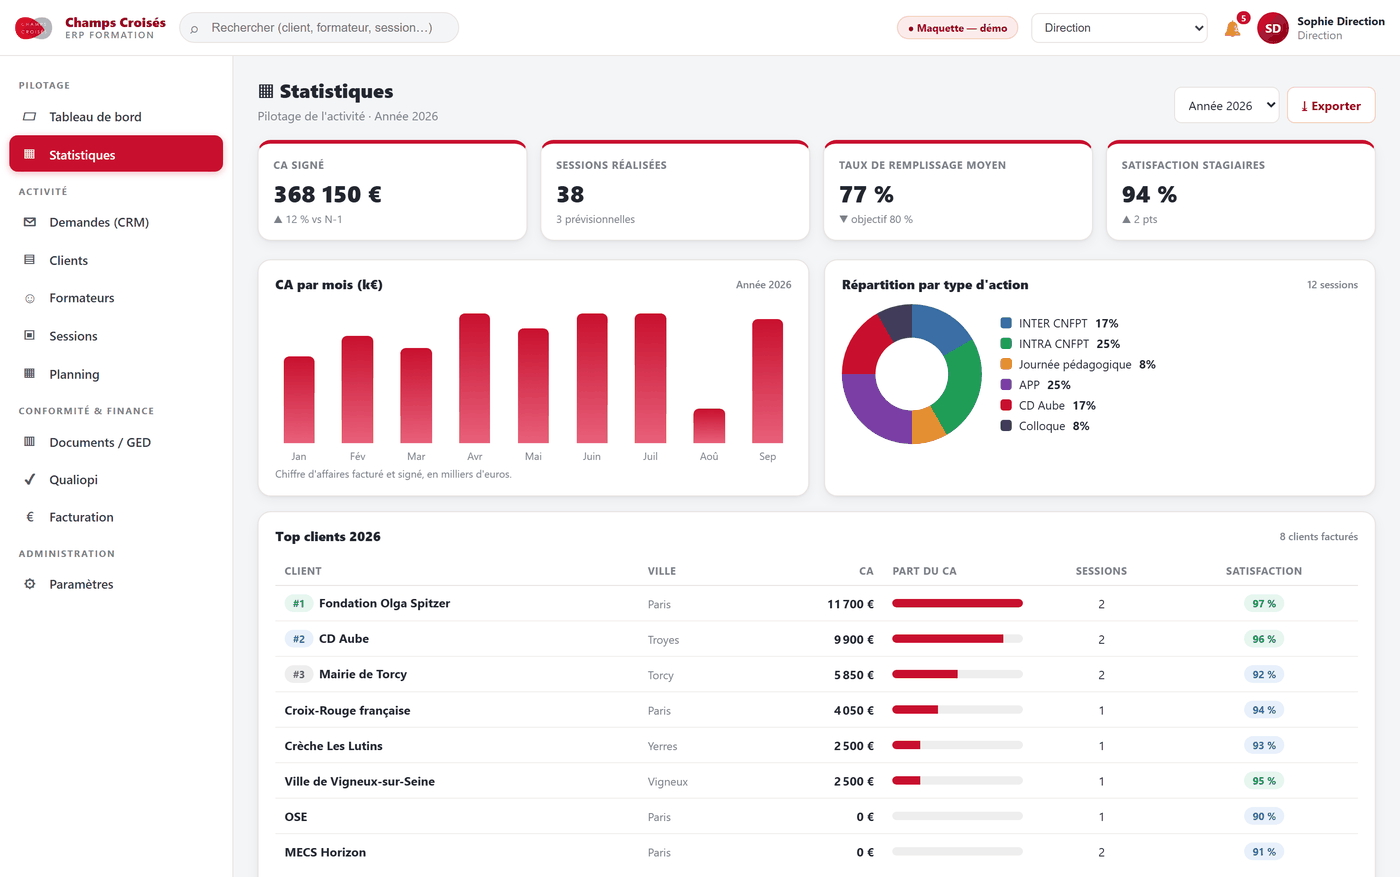Open Fondation Olga Spitzer client row
This screenshot has height=877, width=1400.
click(x=816, y=604)
